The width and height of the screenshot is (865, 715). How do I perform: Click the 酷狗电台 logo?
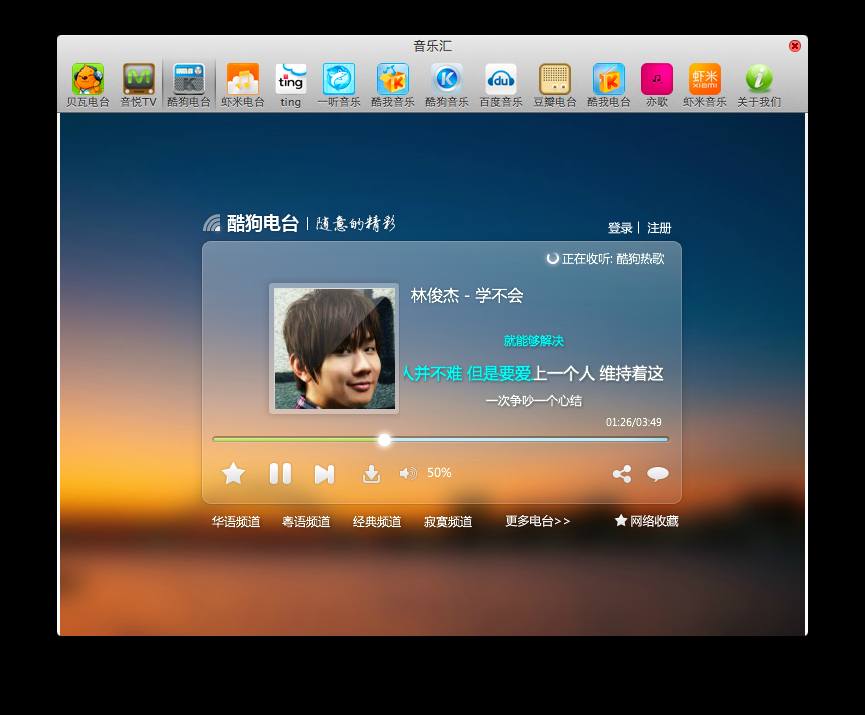click(251, 223)
